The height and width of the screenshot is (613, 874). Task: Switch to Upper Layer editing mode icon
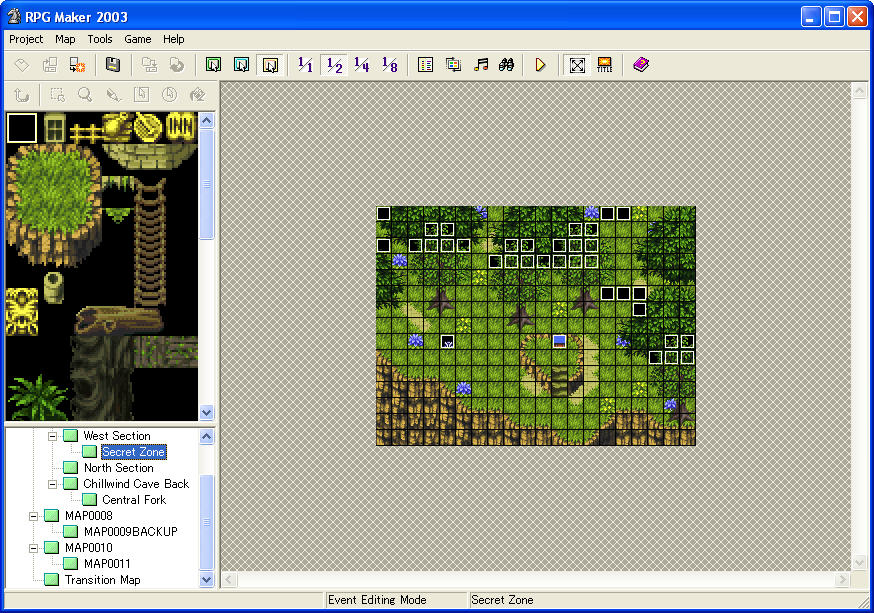(241, 65)
